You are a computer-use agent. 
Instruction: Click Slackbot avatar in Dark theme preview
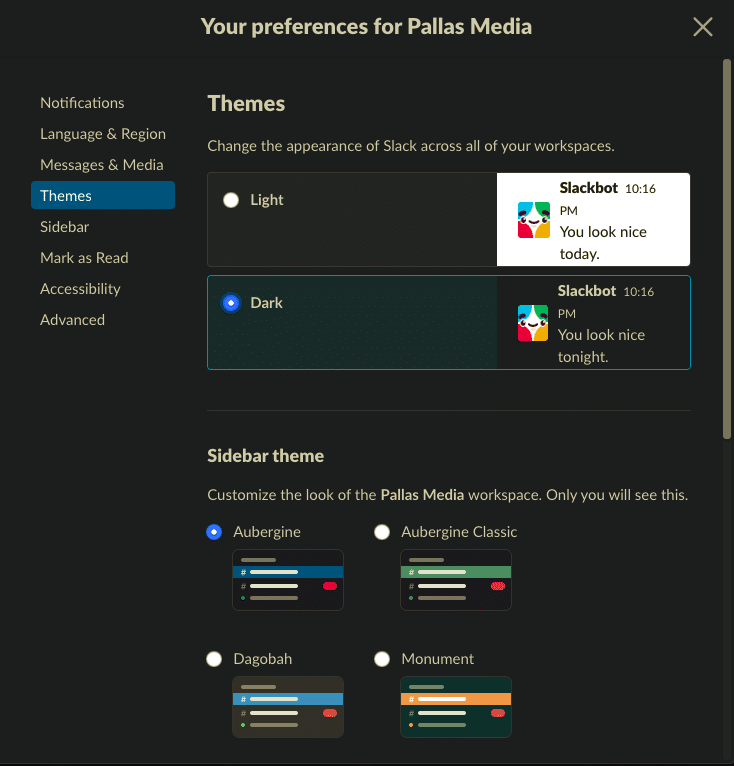534,323
